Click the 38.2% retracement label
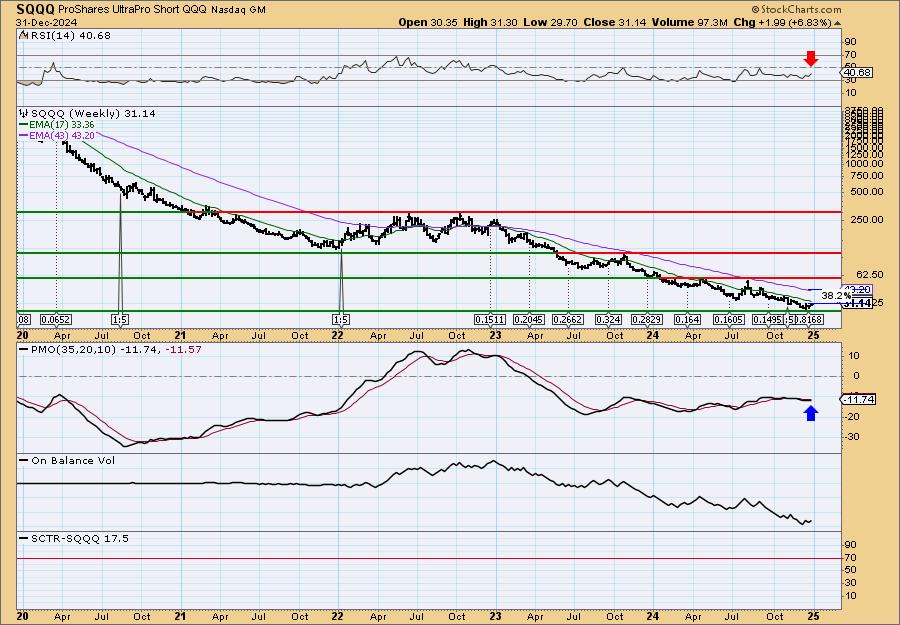This screenshot has height=625, width=900. click(837, 296)
